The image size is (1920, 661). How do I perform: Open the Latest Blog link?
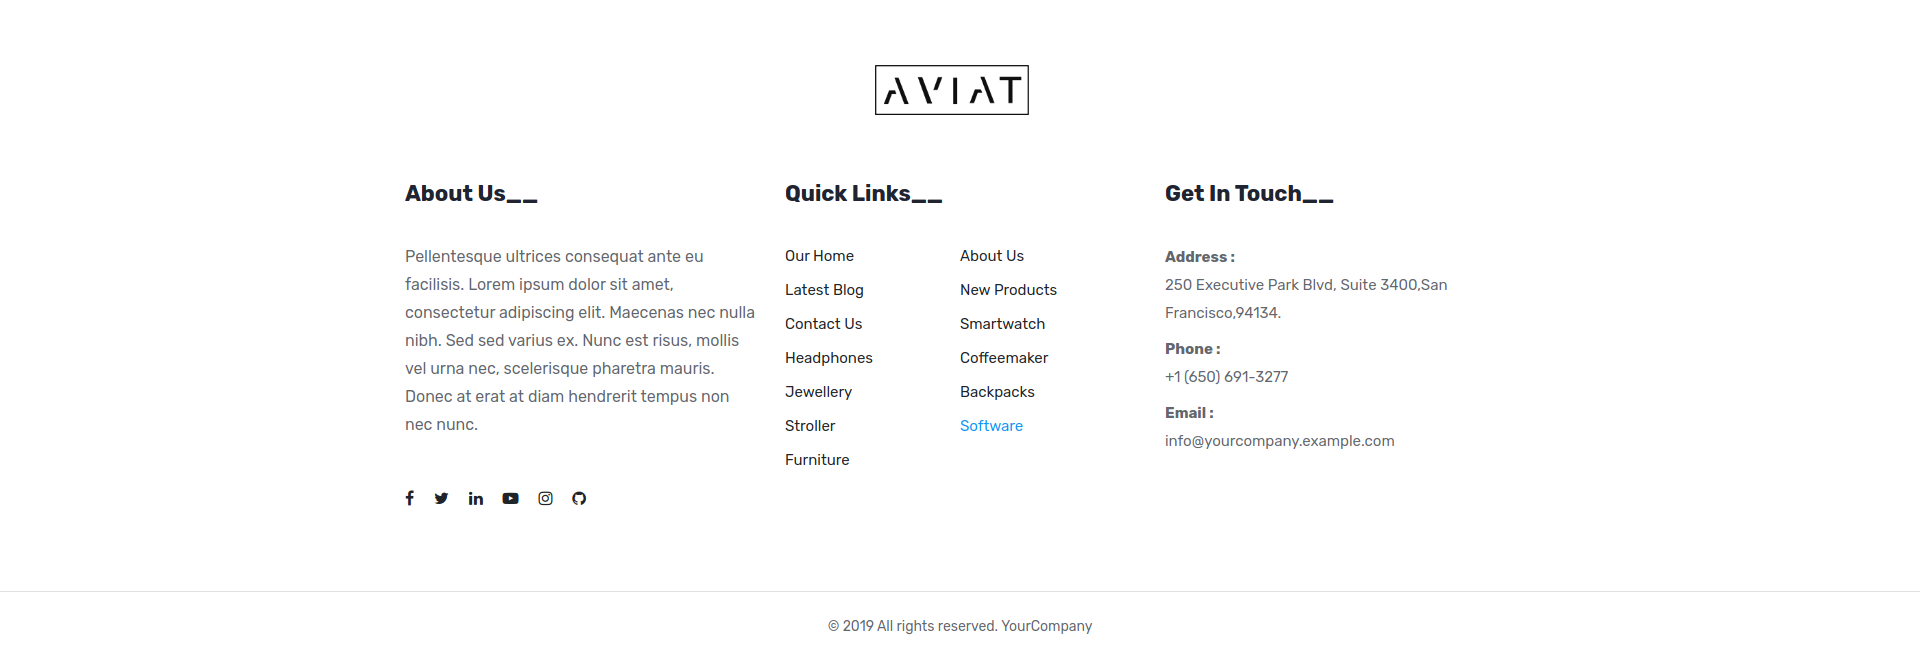point(824,290)
